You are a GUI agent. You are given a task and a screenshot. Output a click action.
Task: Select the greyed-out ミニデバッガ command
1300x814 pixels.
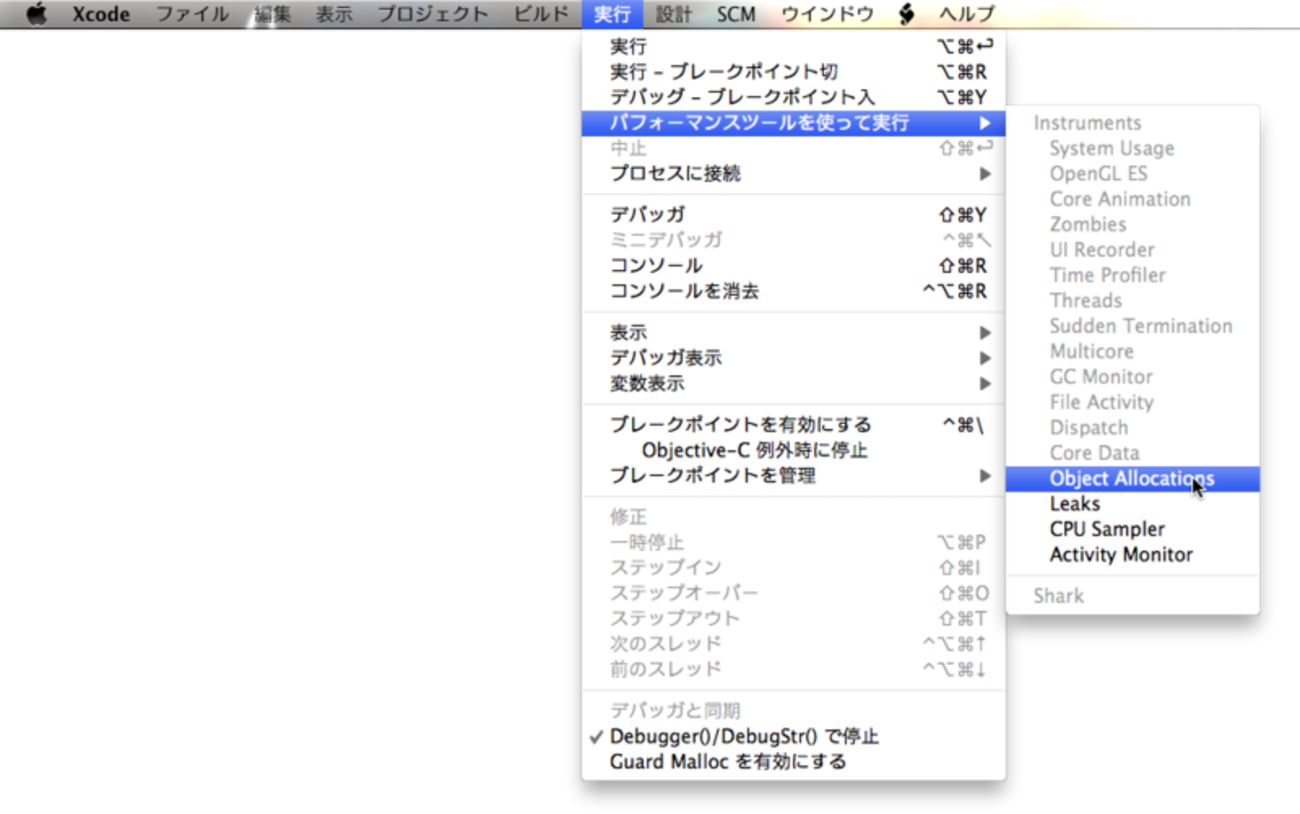pyautogui.click(x=794, y=240)
